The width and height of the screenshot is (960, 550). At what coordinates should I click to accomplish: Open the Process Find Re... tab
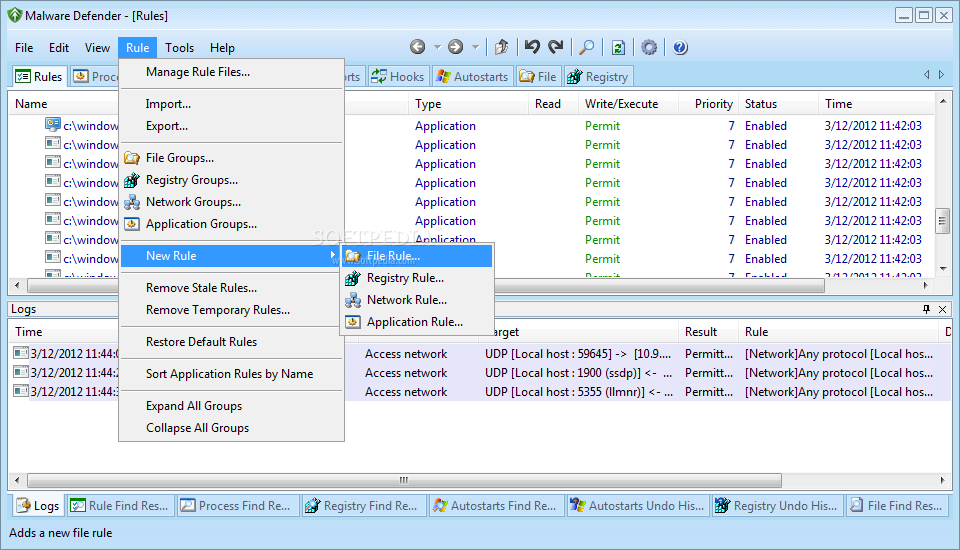(x=238, y=506)
